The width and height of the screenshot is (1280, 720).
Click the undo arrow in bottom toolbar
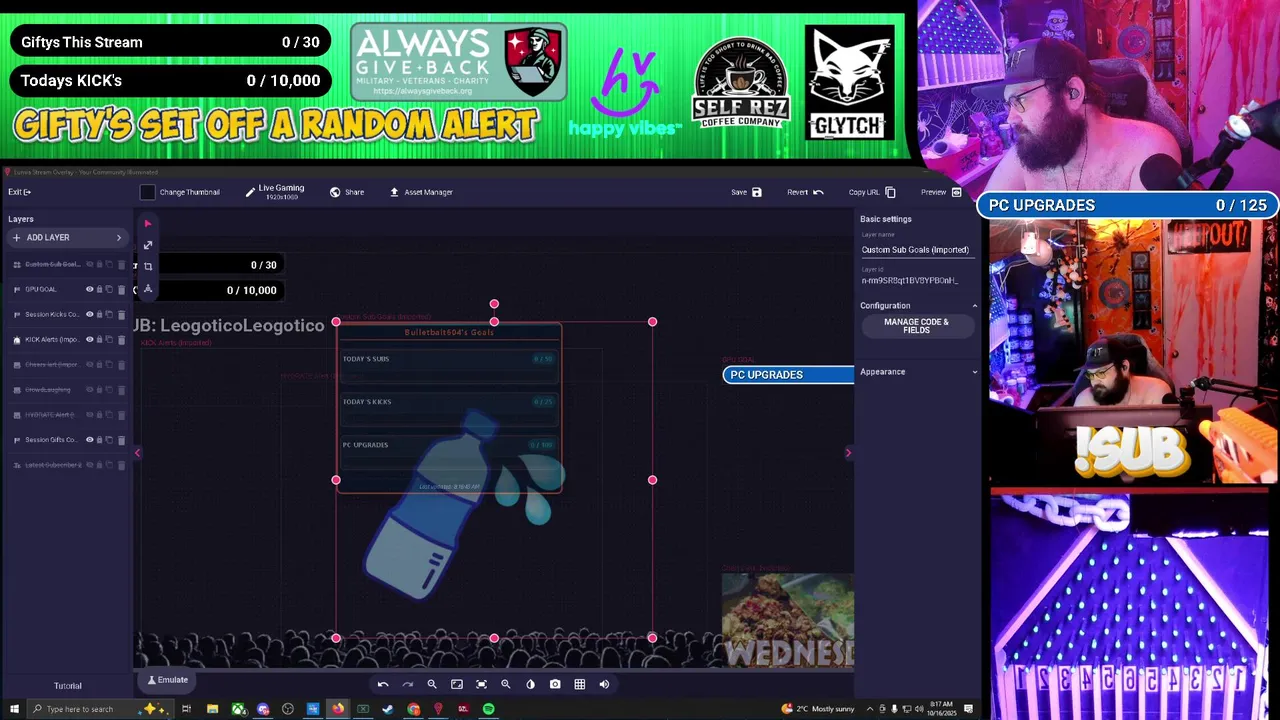click(x=383, y=684)
